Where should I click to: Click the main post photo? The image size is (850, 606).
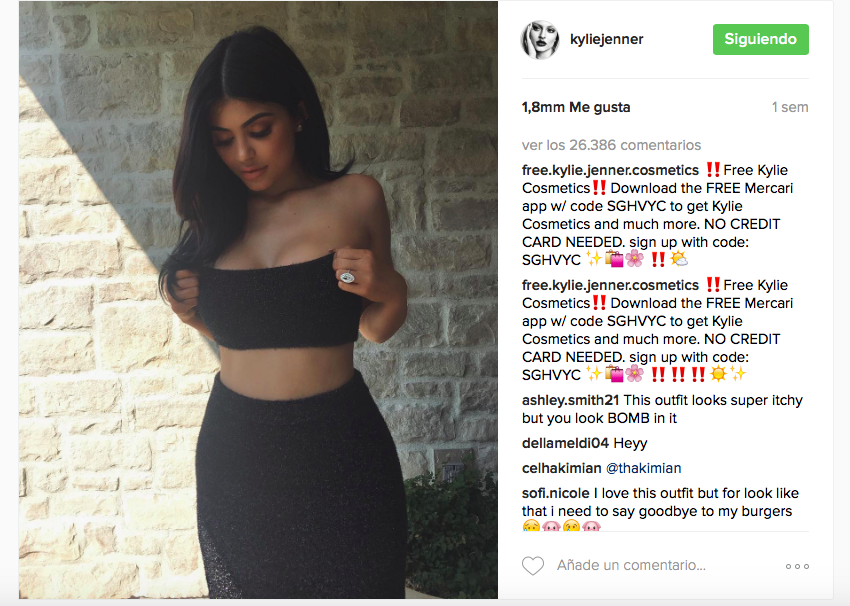(x=258, y=300)
